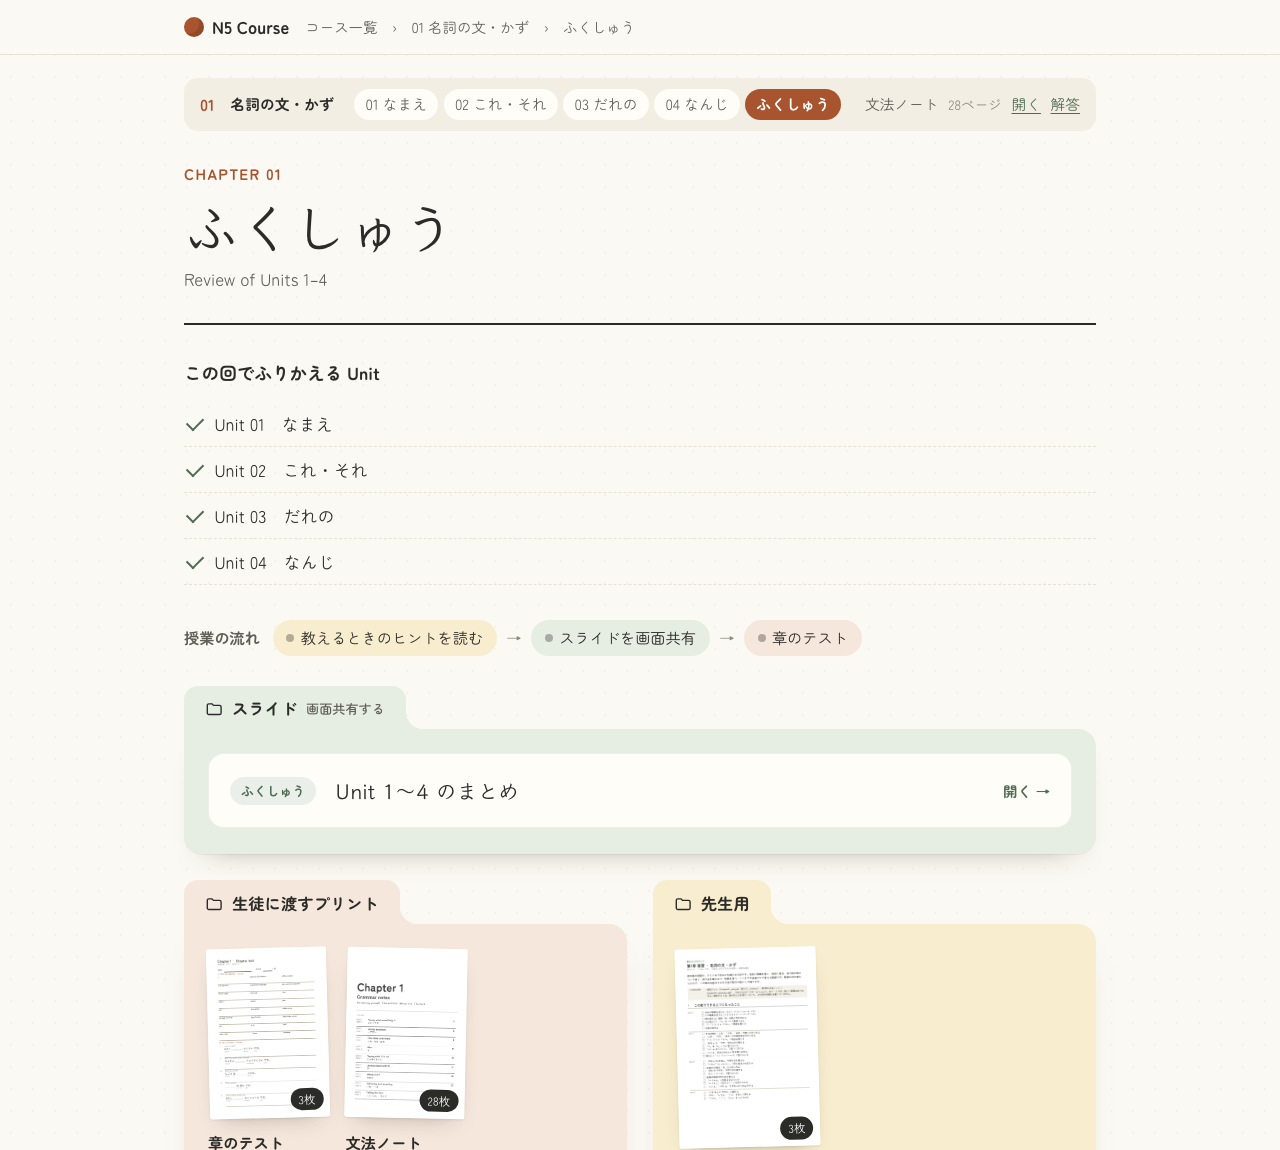Click the Unit 04 なんじ row text

[274, 563]
